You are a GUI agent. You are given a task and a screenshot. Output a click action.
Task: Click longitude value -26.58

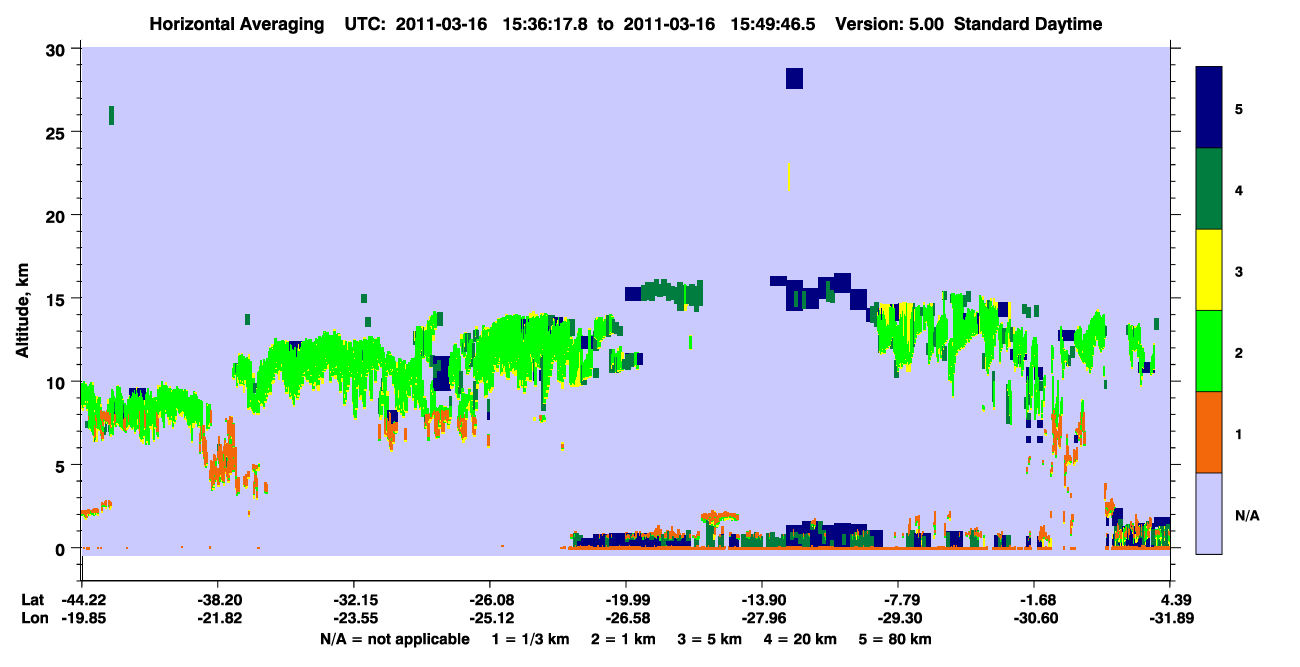(626, 618)
